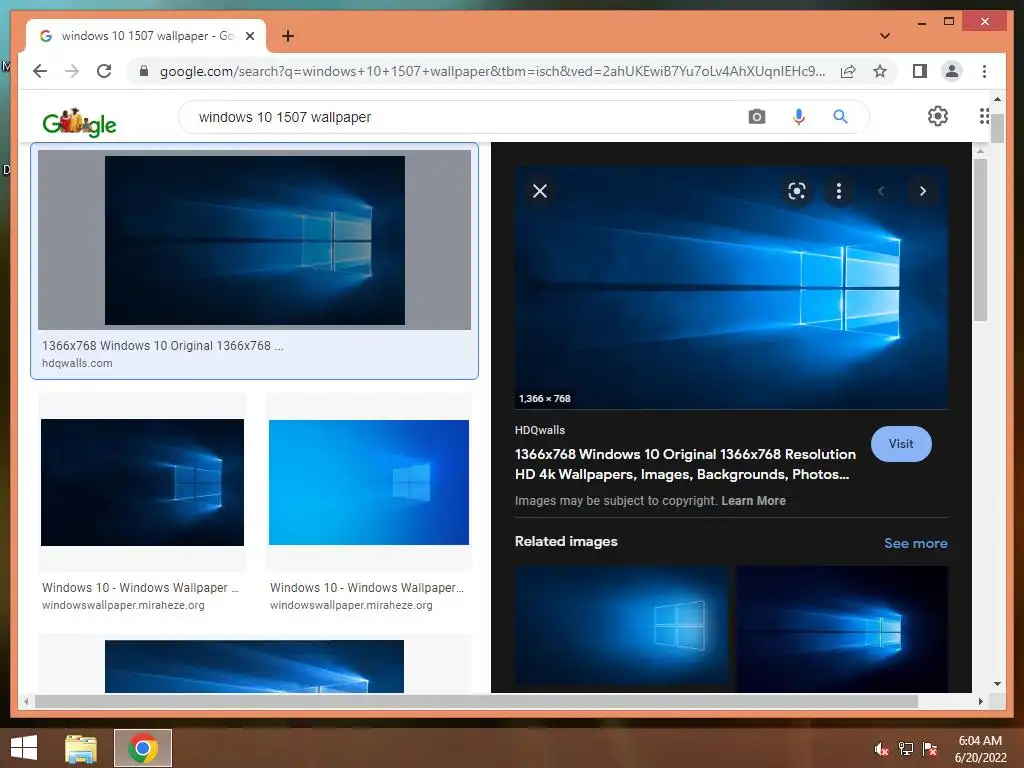Viewport: 1024px width, 768px height.
Task: Open the first related image thumbnail
Action: (x=621, y=627)
